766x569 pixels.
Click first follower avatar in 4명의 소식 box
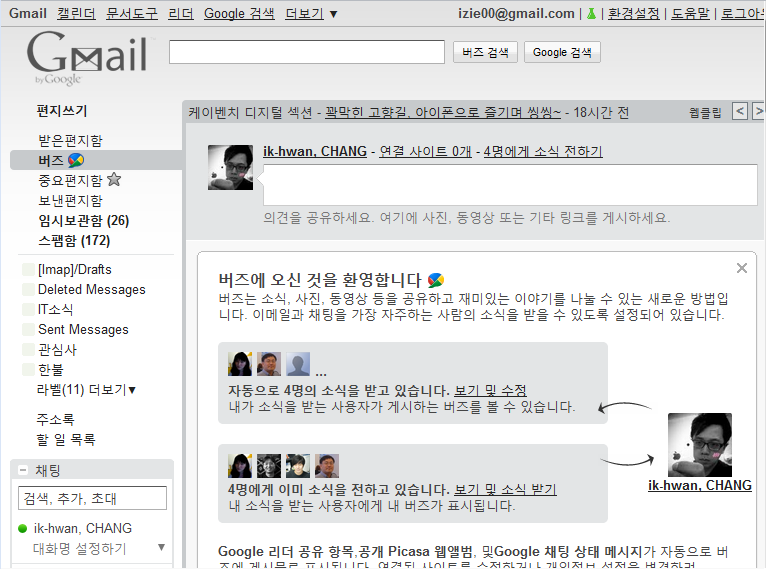[x=240, y=364]
